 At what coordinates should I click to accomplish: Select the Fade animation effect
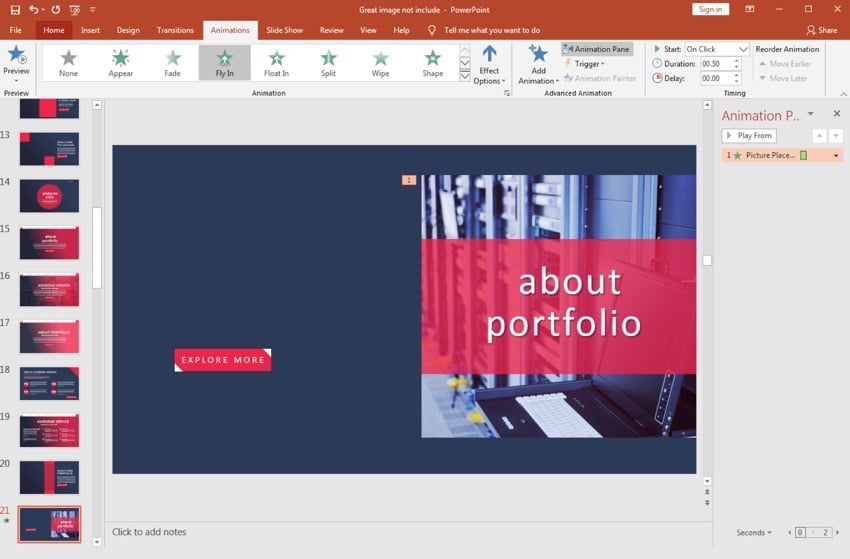(x=173, y=62)
